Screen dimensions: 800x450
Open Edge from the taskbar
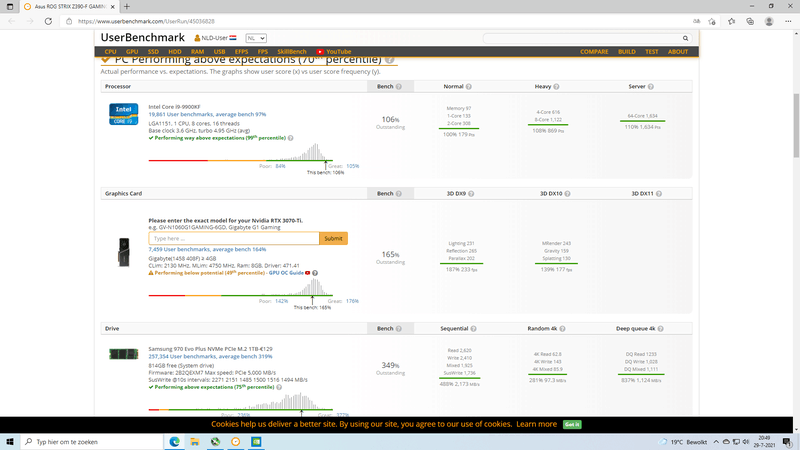pos(174,442)
